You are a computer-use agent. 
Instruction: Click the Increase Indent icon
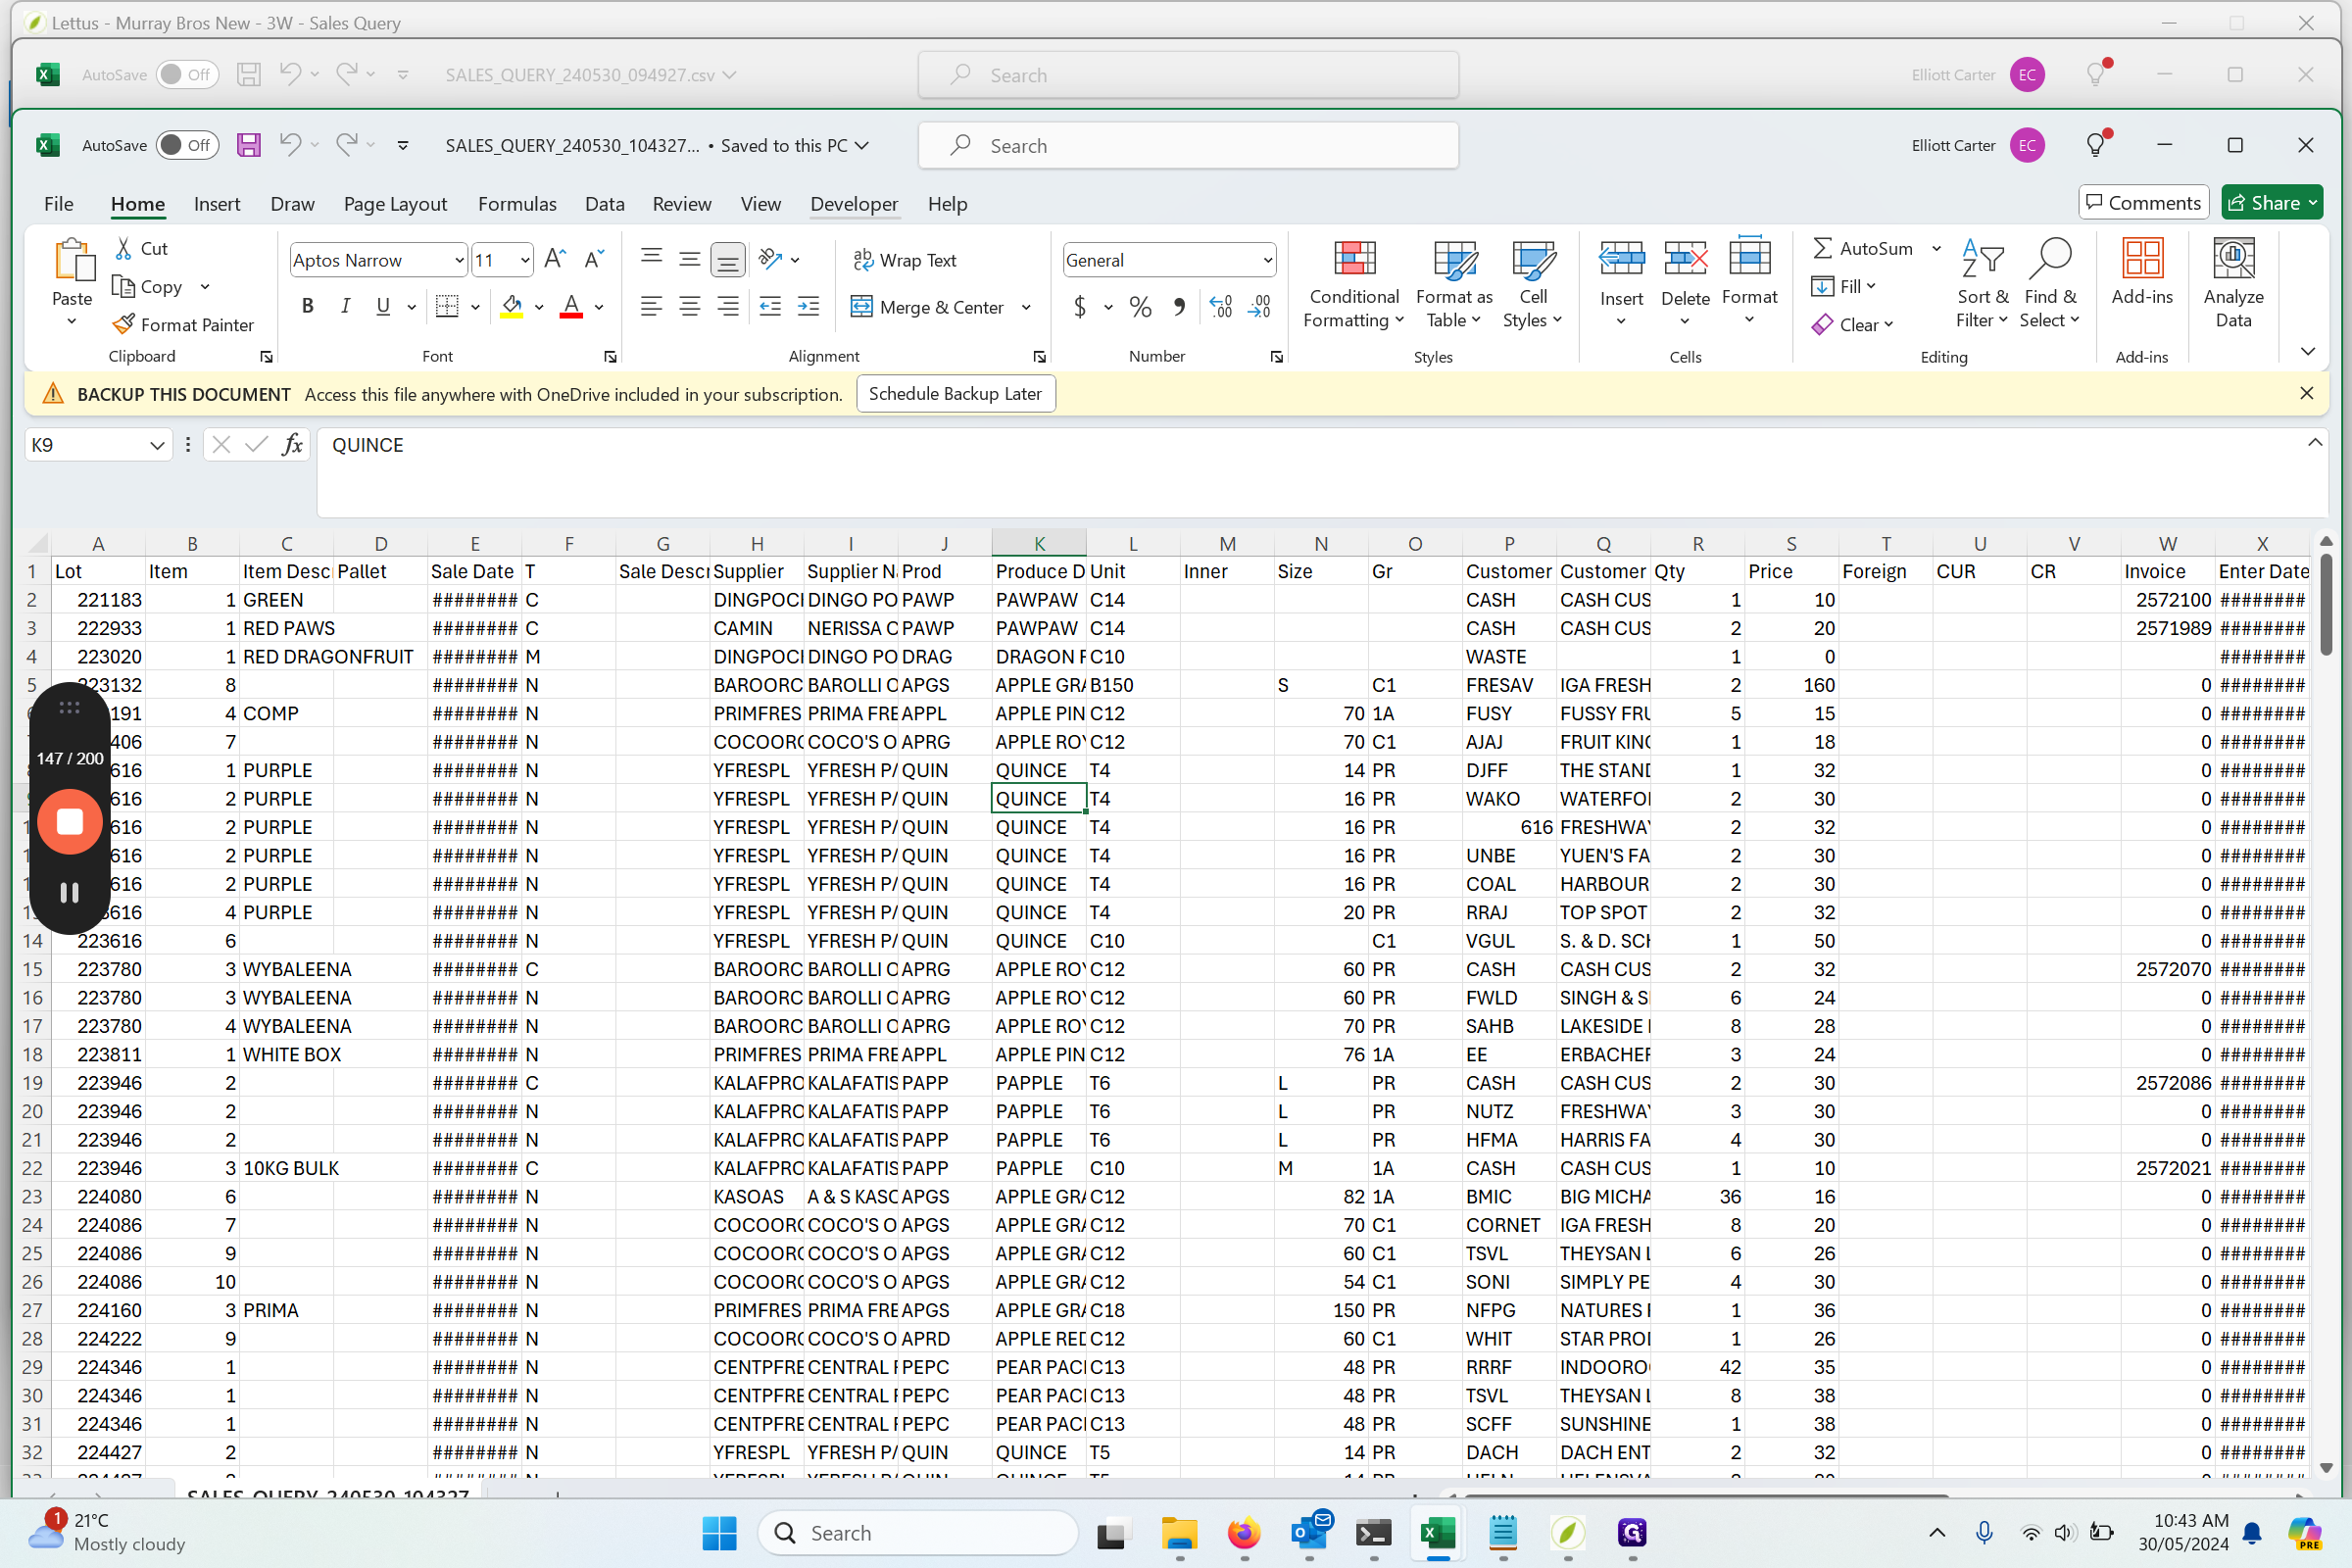pyautogui.click(x=808, y=307)
